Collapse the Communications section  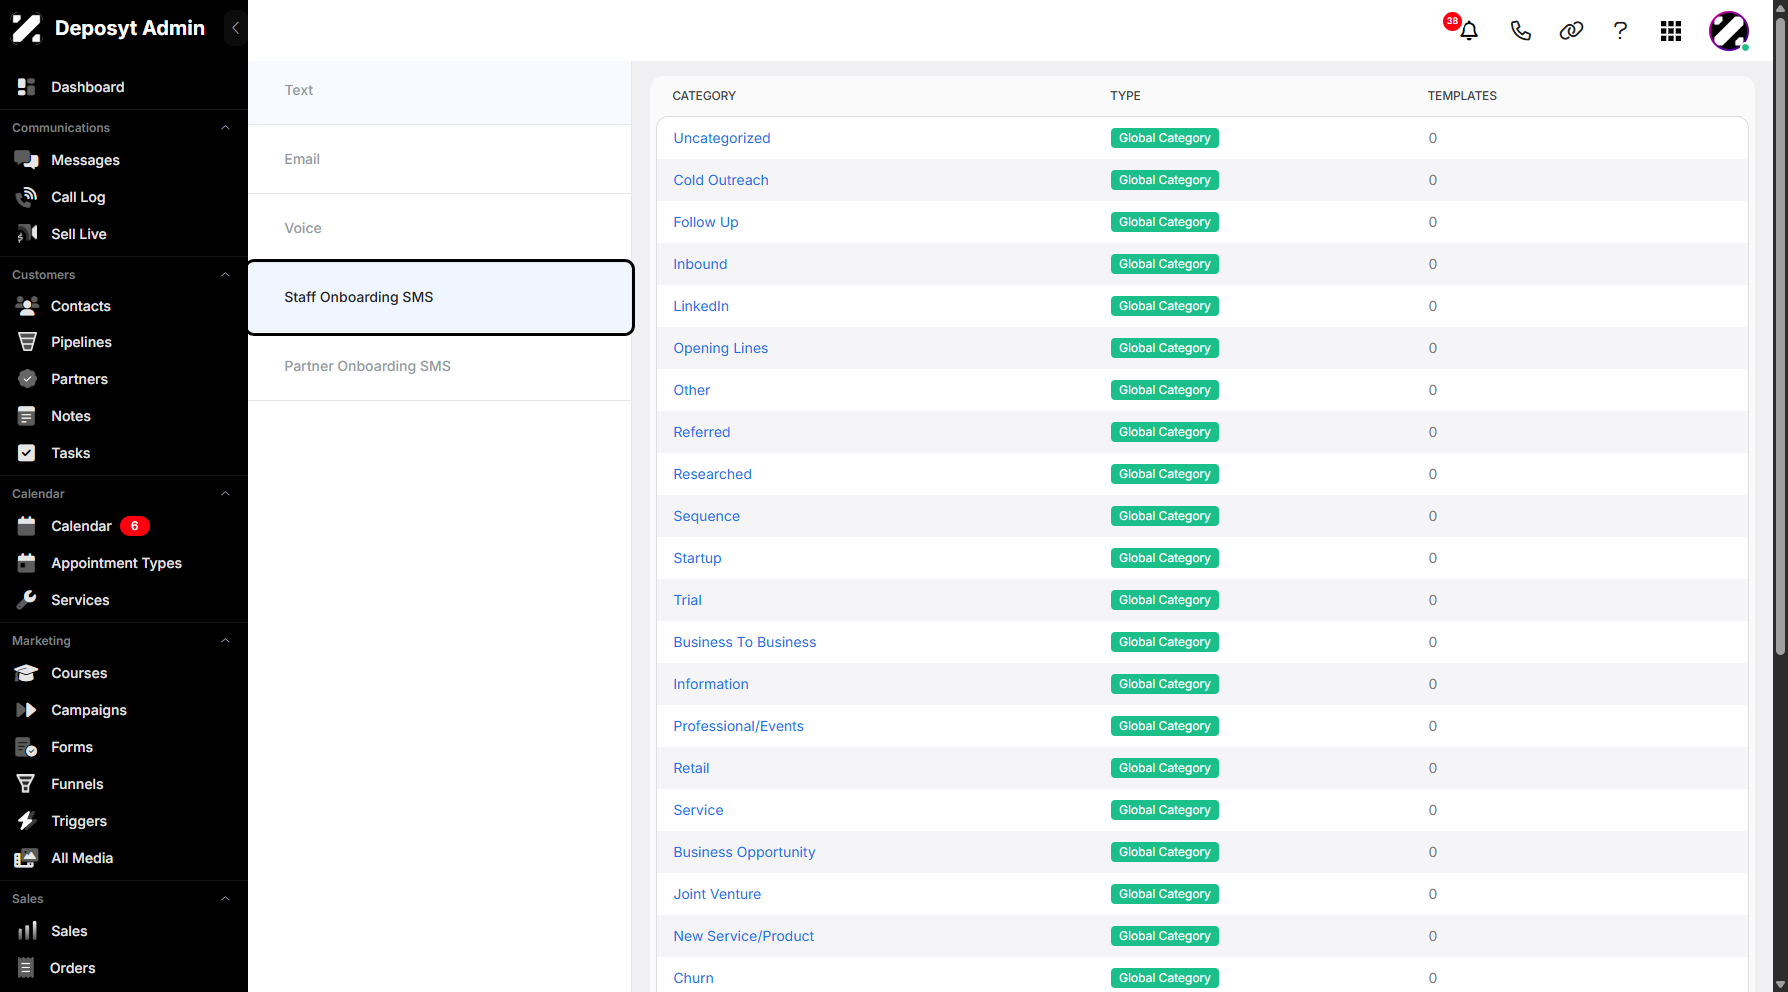click(225, 128)
